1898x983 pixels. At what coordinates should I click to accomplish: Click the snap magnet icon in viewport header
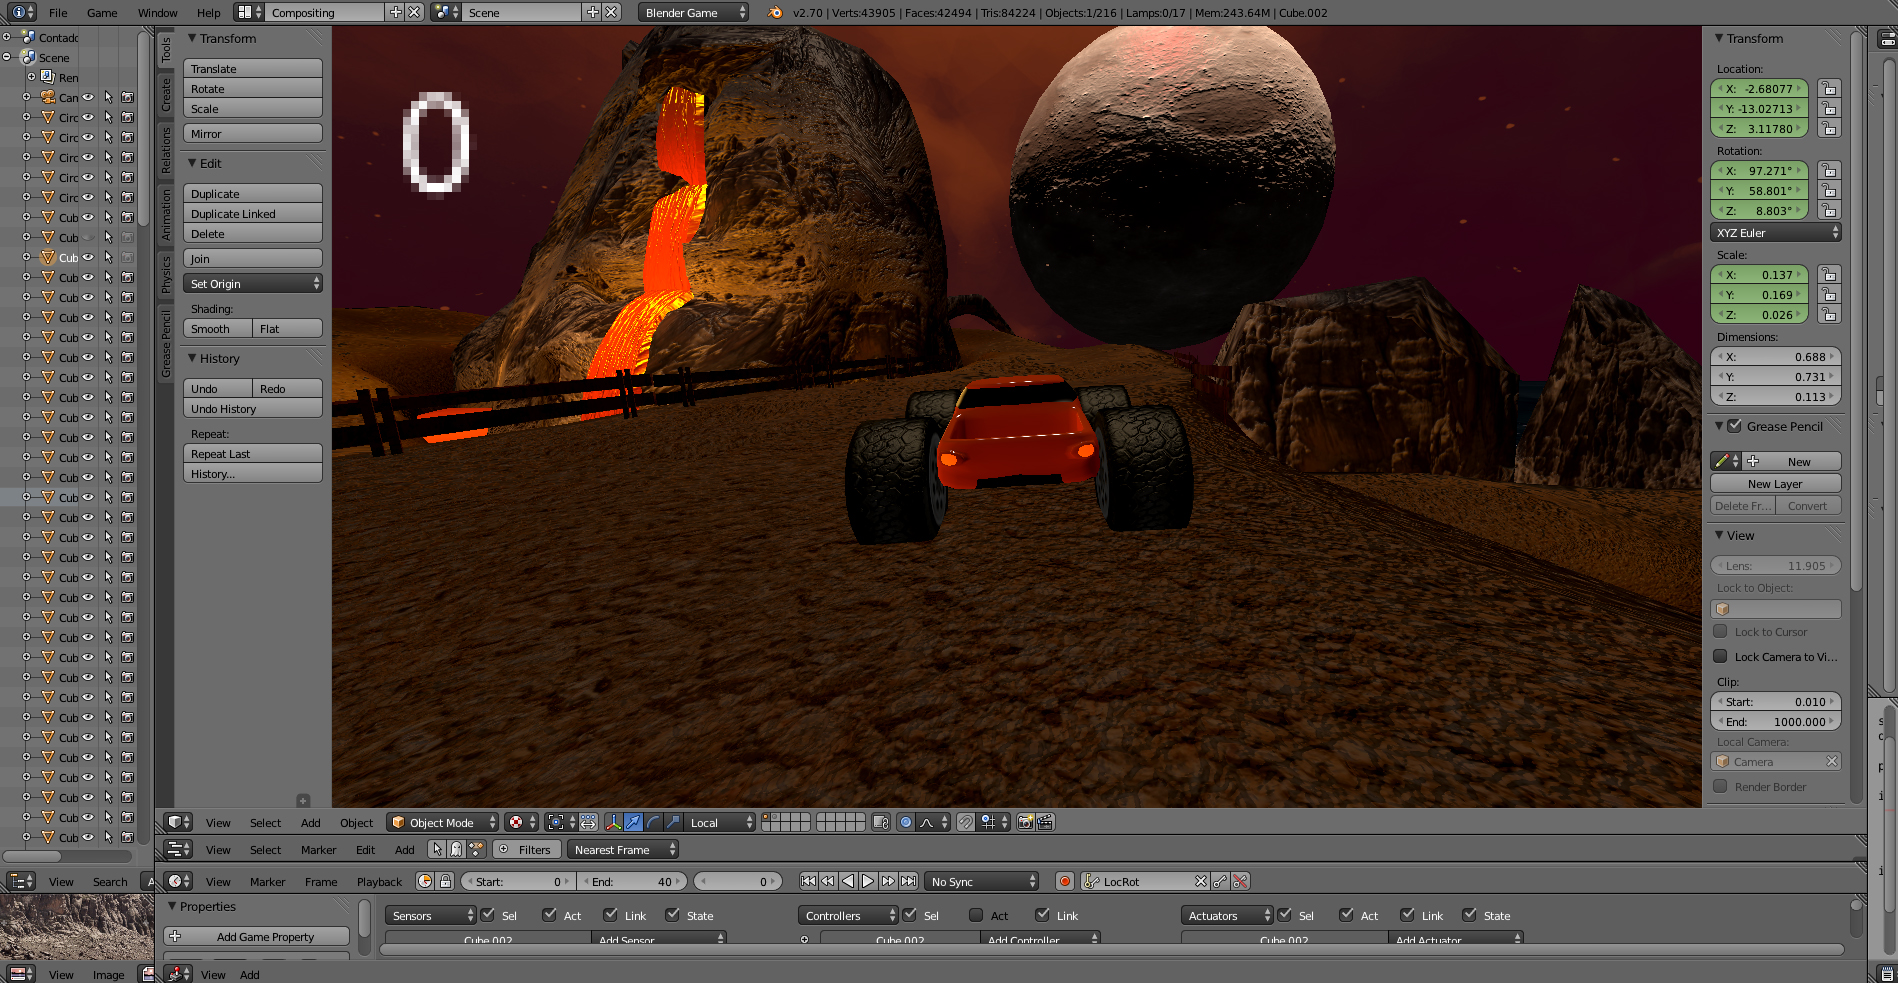(x=965, y=822)
